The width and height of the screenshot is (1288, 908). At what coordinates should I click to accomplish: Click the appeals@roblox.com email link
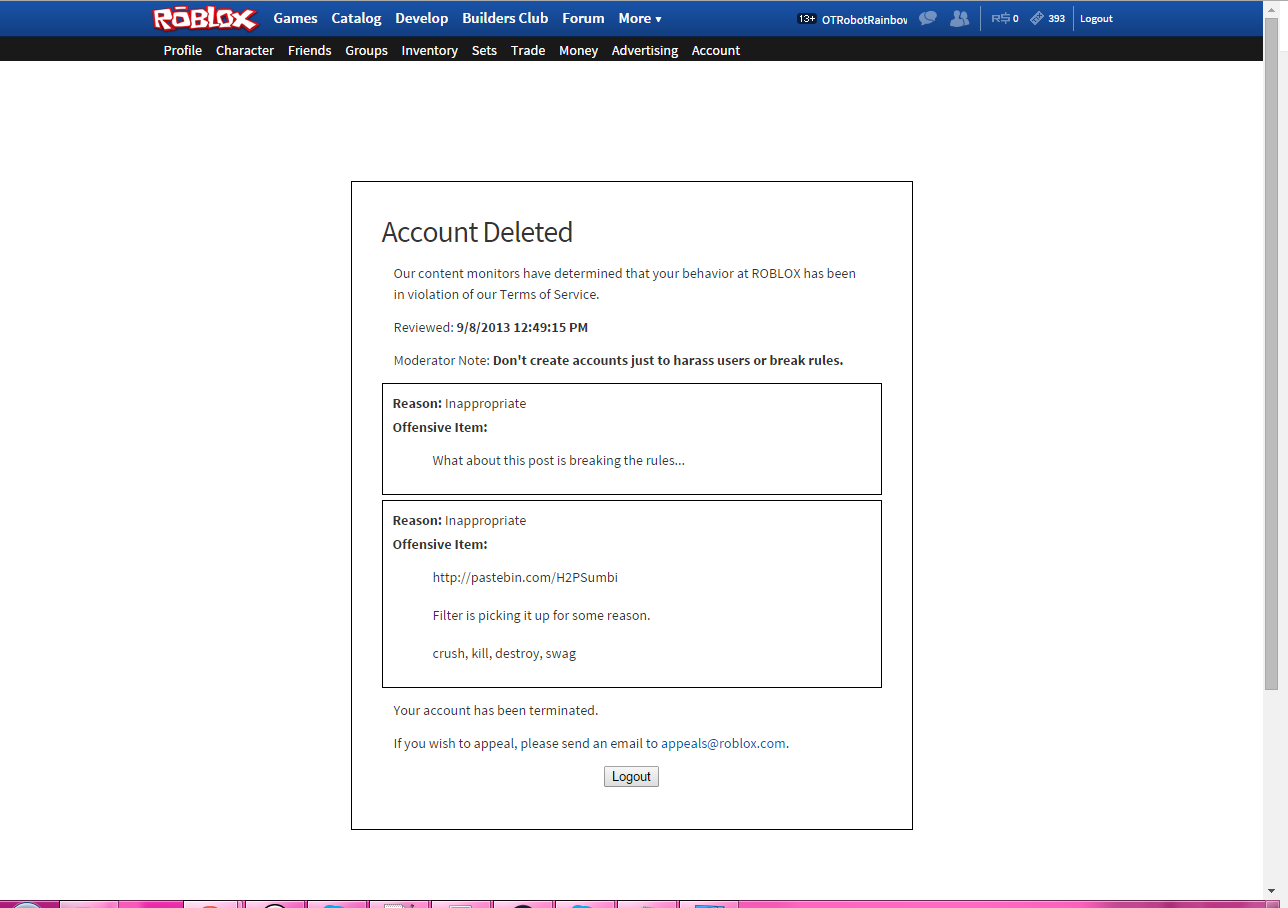click(x=723, y=743)
